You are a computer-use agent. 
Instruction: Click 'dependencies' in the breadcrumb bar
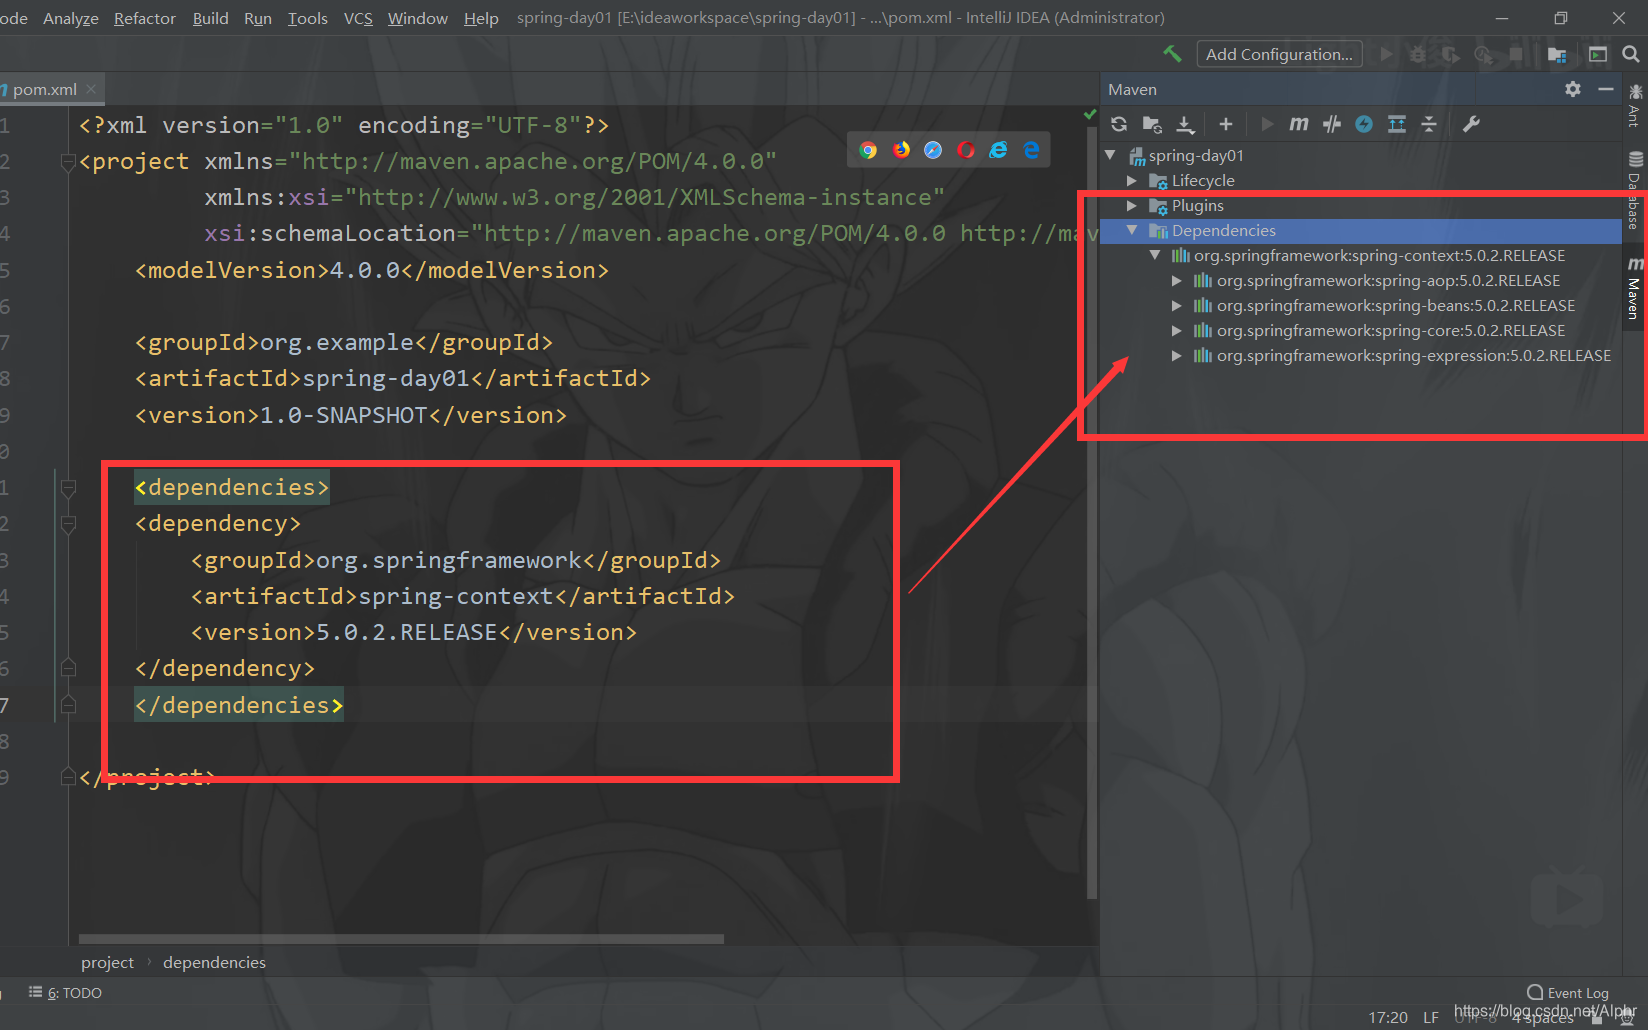214,962
